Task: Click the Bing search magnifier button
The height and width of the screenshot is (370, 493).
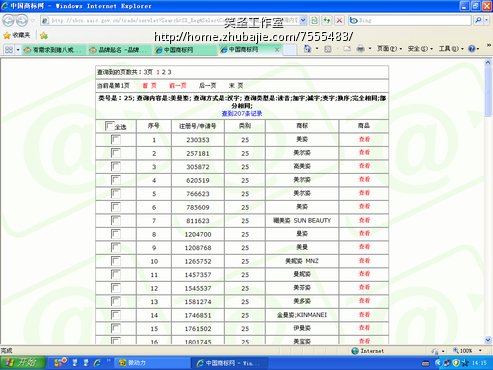Action: 478,20
